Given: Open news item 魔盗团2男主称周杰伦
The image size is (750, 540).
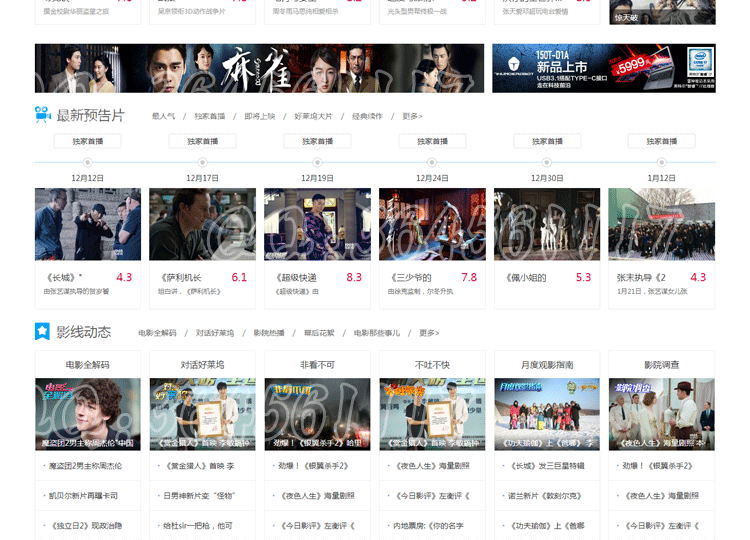Looking at the screenshot, I should [85, 465].
